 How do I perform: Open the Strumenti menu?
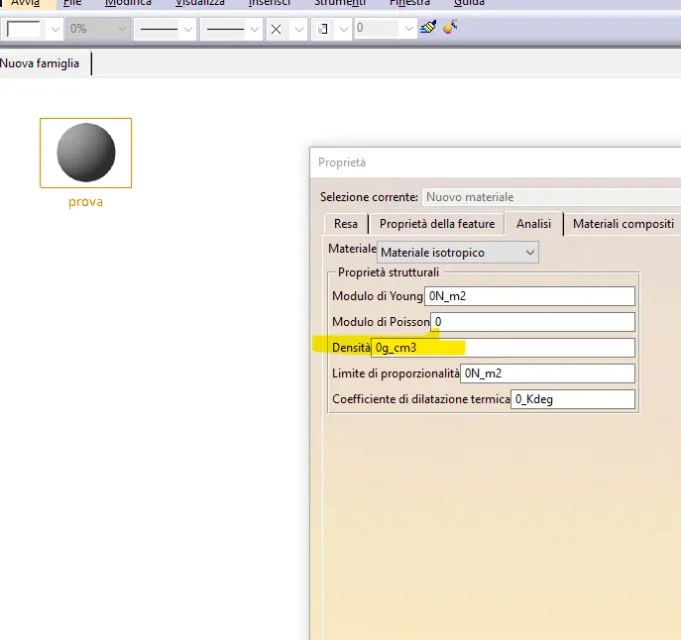click(339, 3)
